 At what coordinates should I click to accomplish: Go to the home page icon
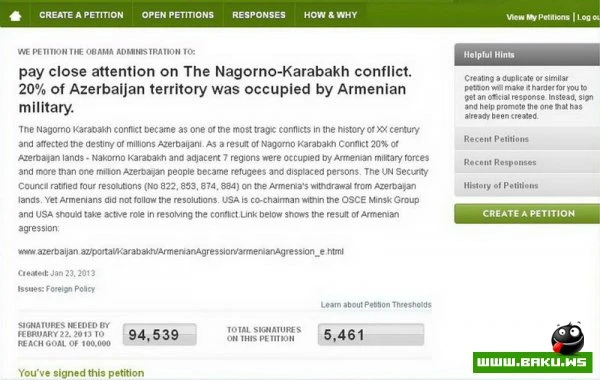coord(15,16)
